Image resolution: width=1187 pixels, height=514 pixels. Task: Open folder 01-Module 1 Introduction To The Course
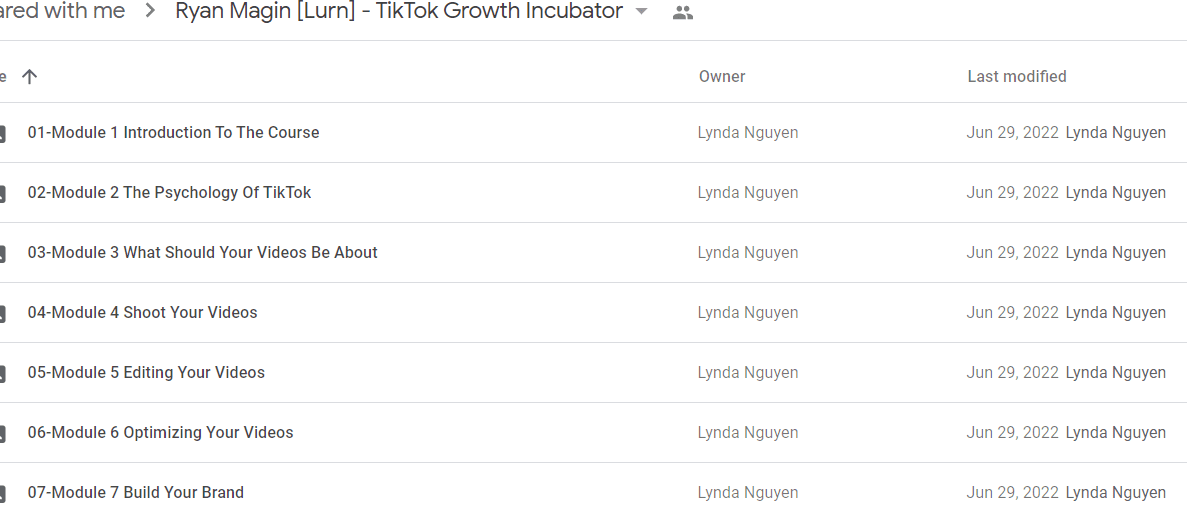173,132
